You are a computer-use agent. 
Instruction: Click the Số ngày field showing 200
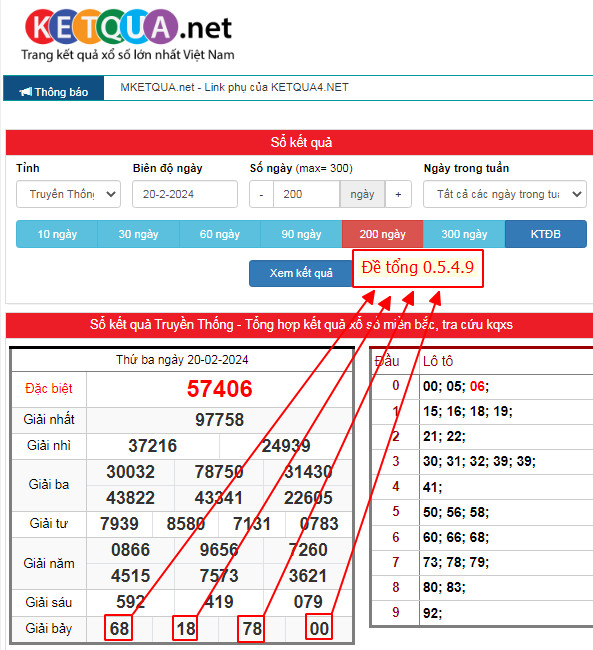pos(306,194)
